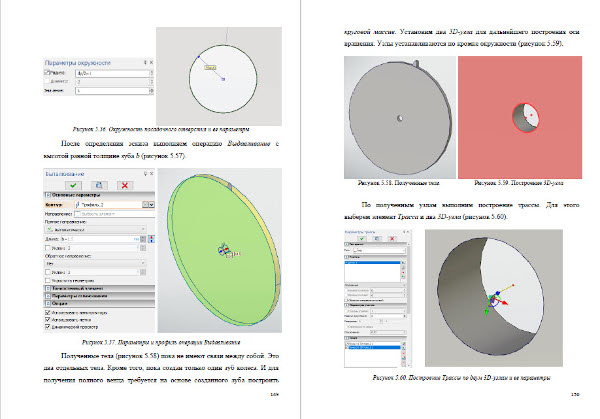Flip extrusion direction with red-blue arrow icon

[x=152, y=239]
